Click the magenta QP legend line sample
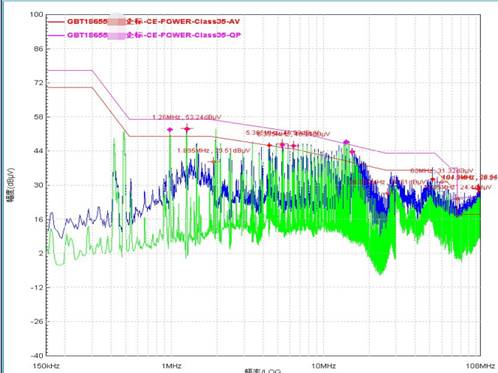The height and width of the screenshot is (373, 498). (56, 35)
